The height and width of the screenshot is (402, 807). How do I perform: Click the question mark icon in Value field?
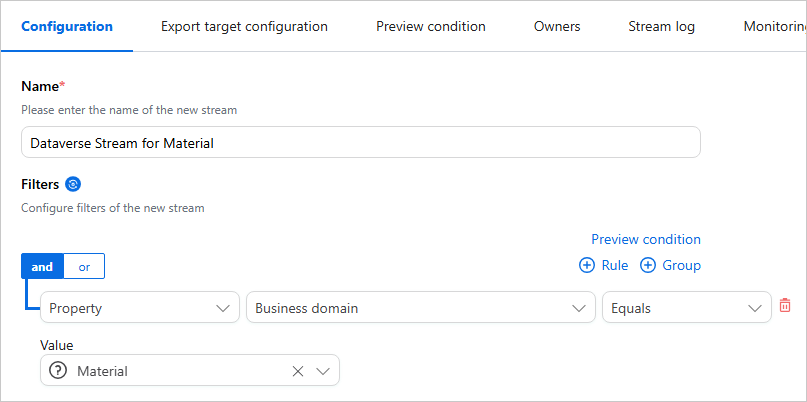(x=58, y=370)
